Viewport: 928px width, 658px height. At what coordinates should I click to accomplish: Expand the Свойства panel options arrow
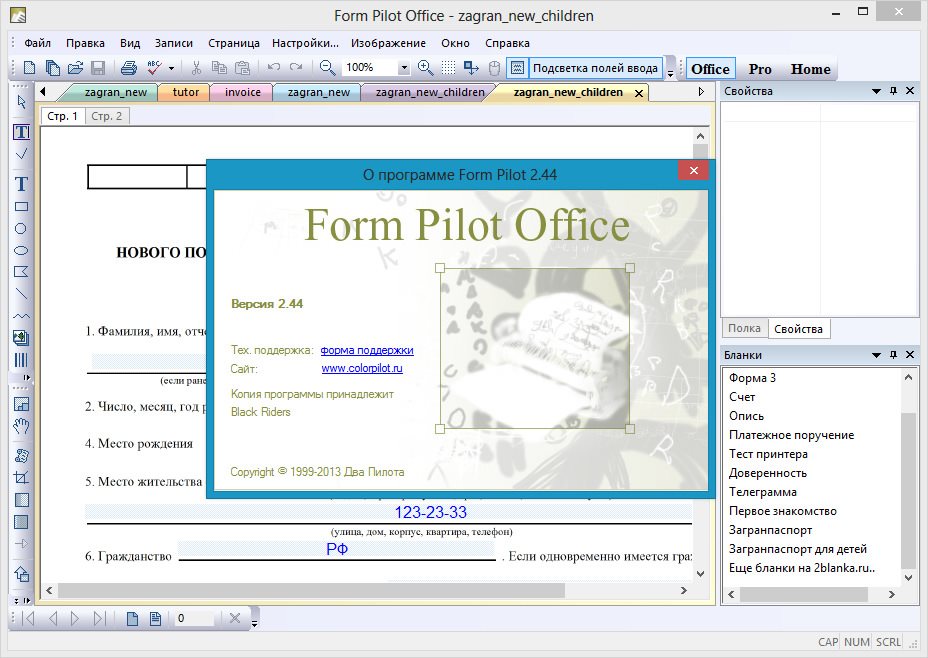[x=875, y=91]
